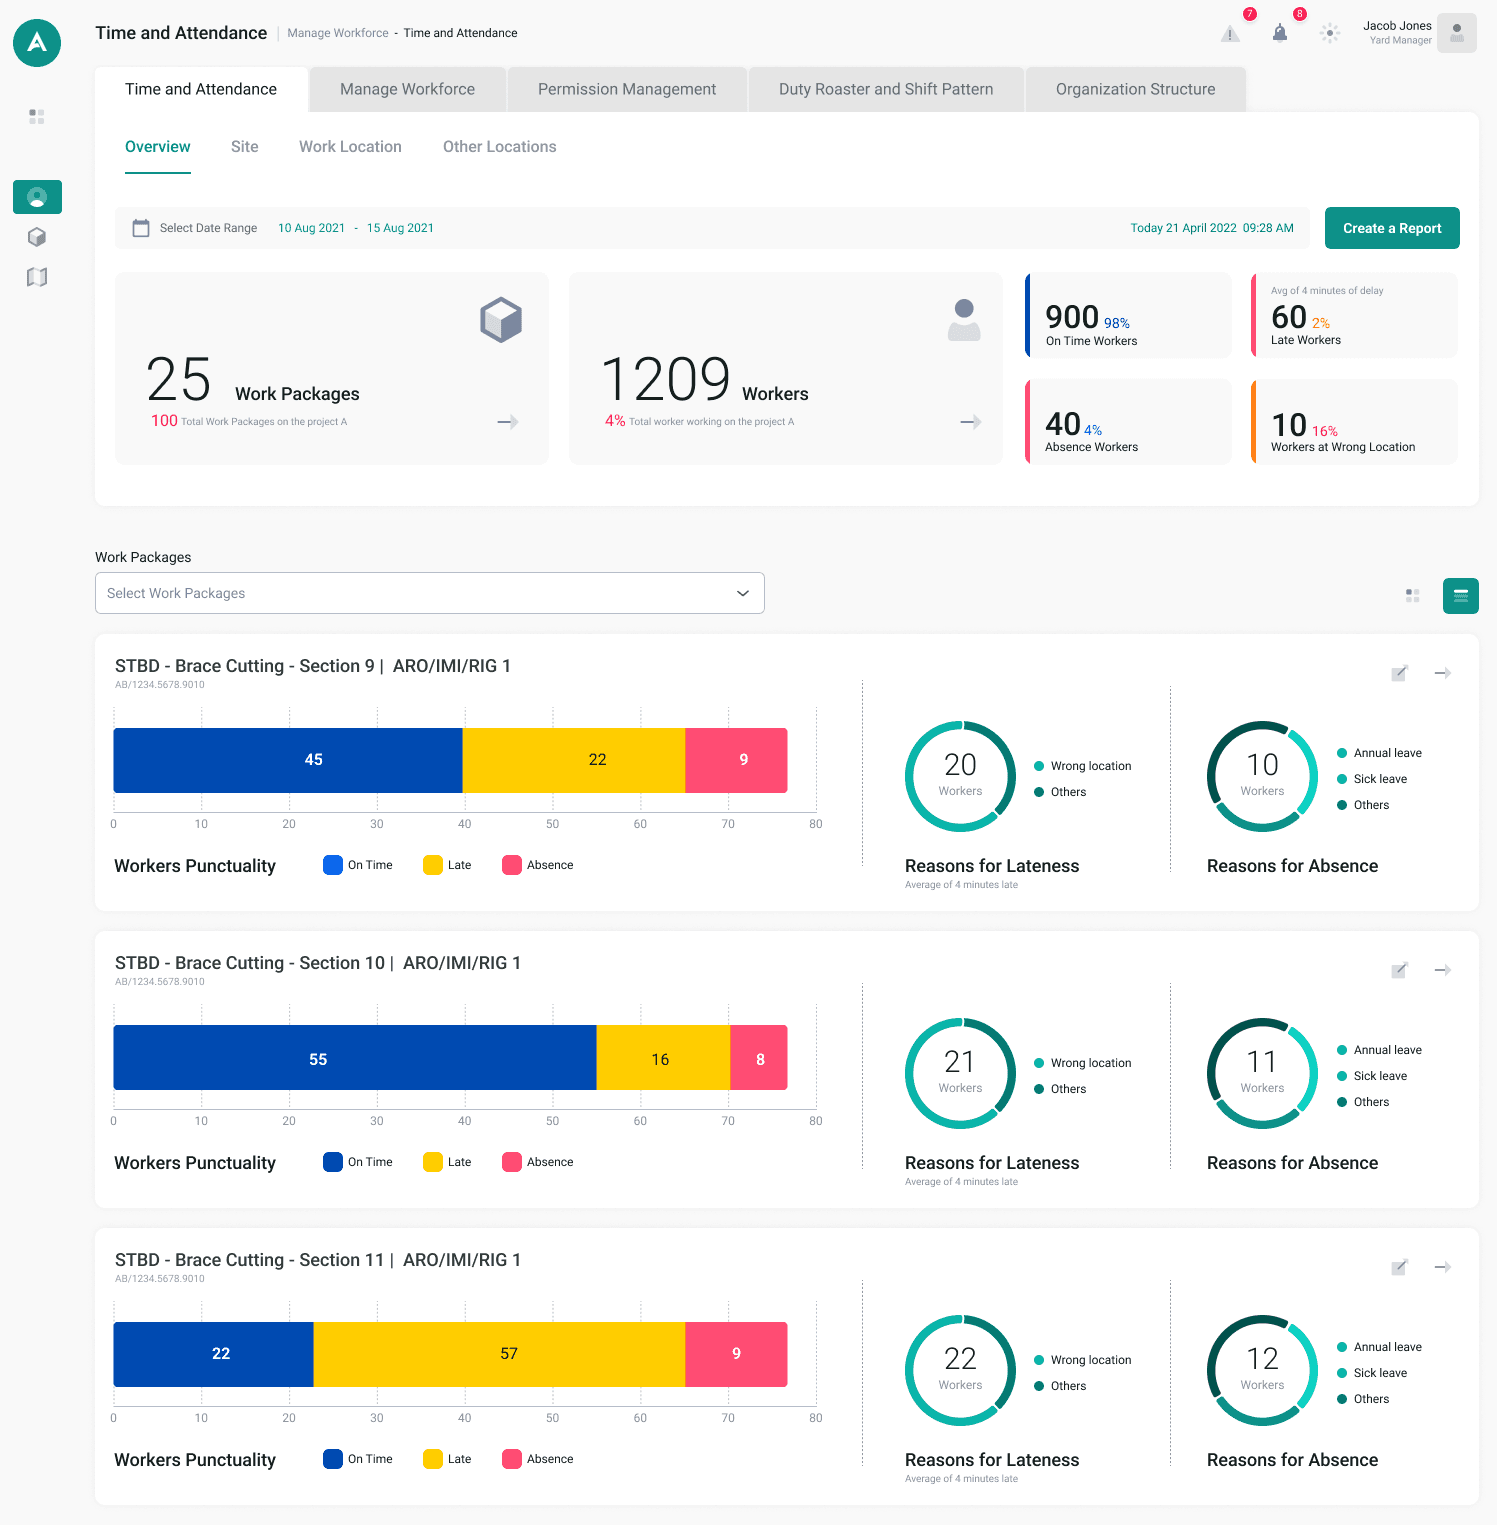This screenshot has width=1497, height=1525.
Task: Open Duty Roaster and Shift Pattern tab
Action: pyautogui.click(x=886, y=89)
